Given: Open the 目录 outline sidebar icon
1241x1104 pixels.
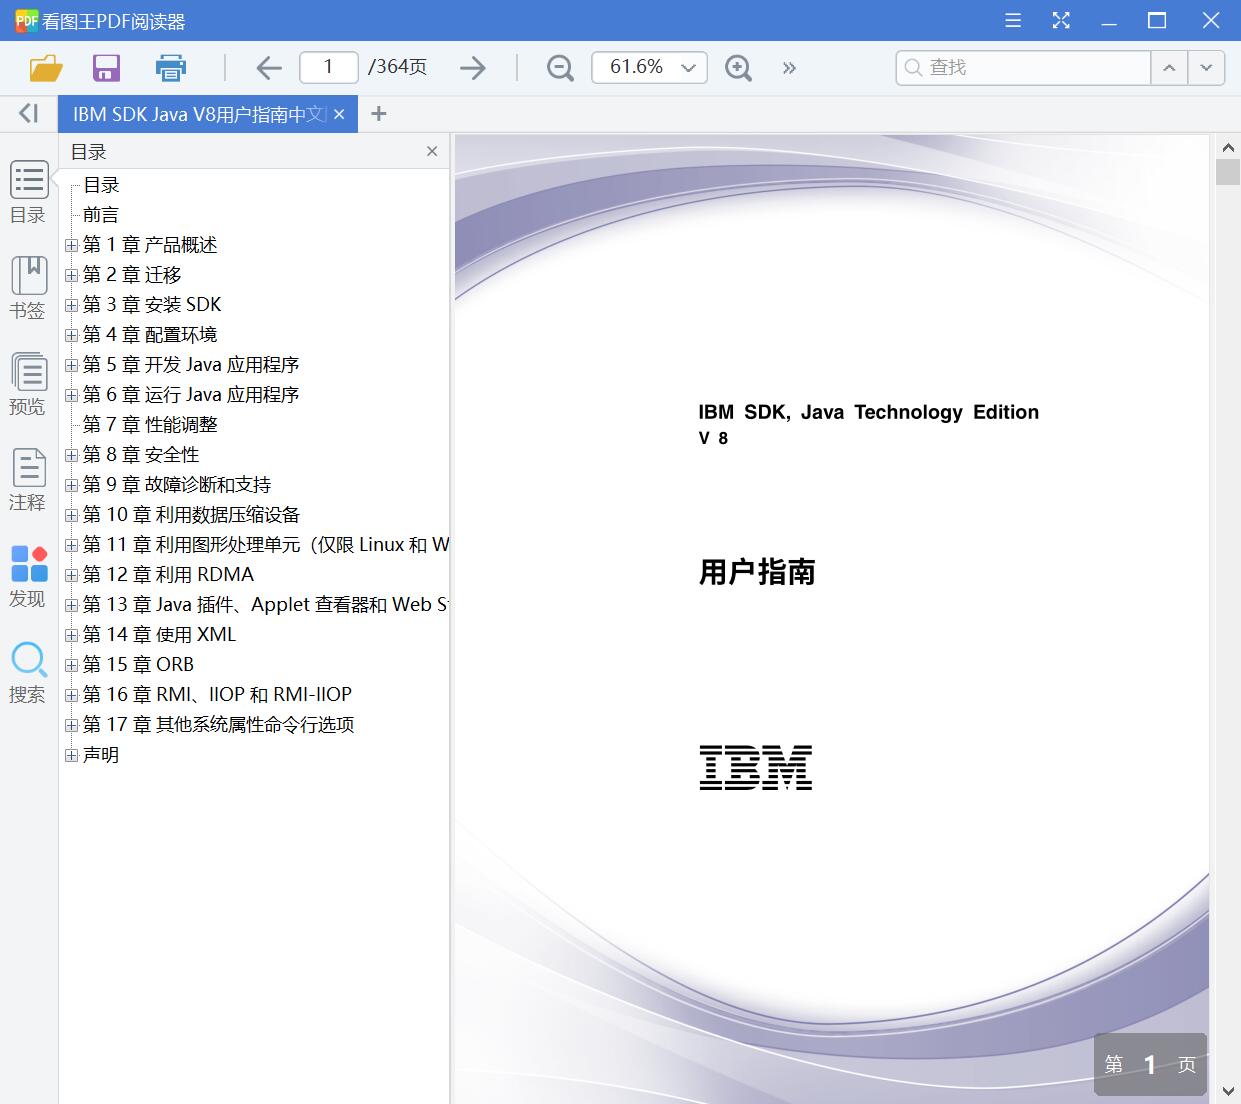Looking at the screenshot, I should (x=28, y=192).
